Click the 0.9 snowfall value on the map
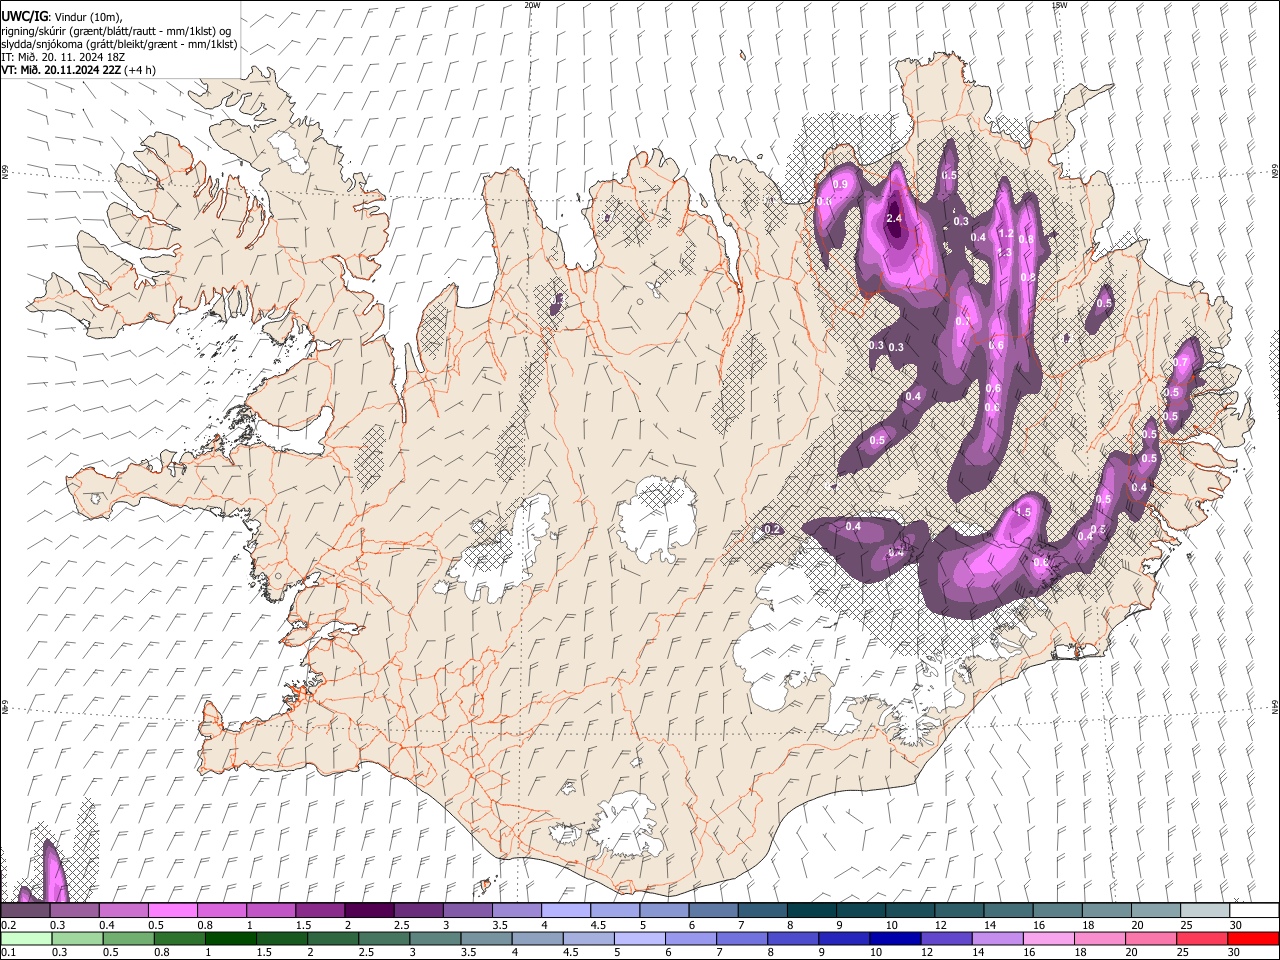1280x960 pixels. (x=840, y=185)
